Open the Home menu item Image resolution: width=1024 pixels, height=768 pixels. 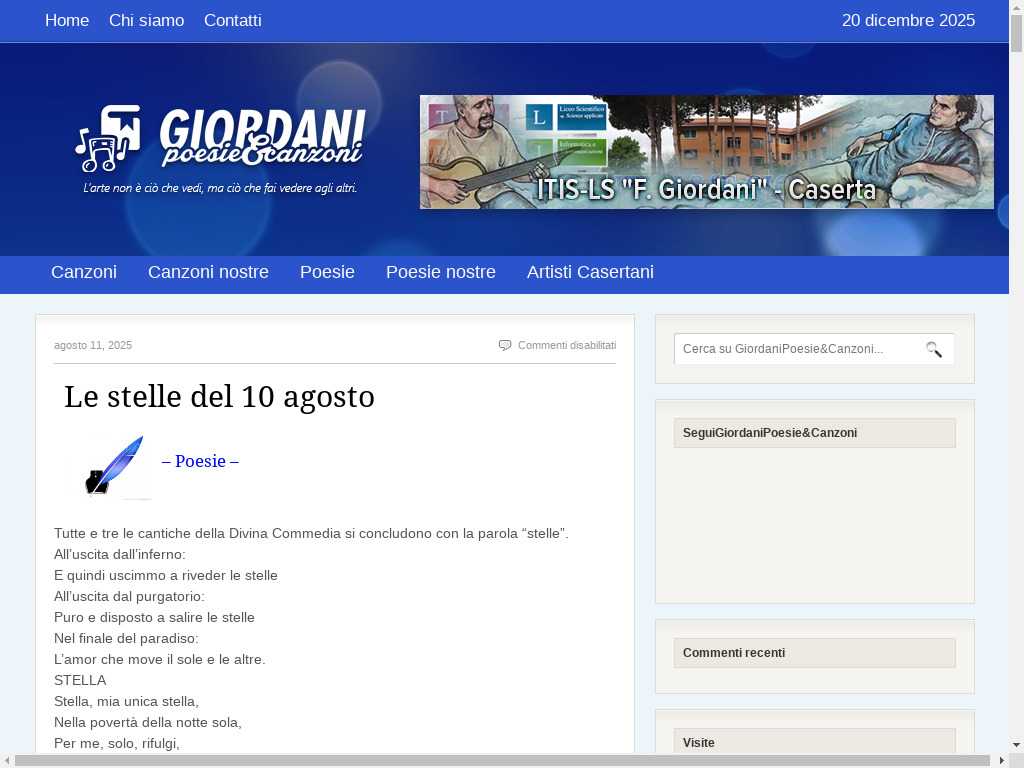pos(67,21)
